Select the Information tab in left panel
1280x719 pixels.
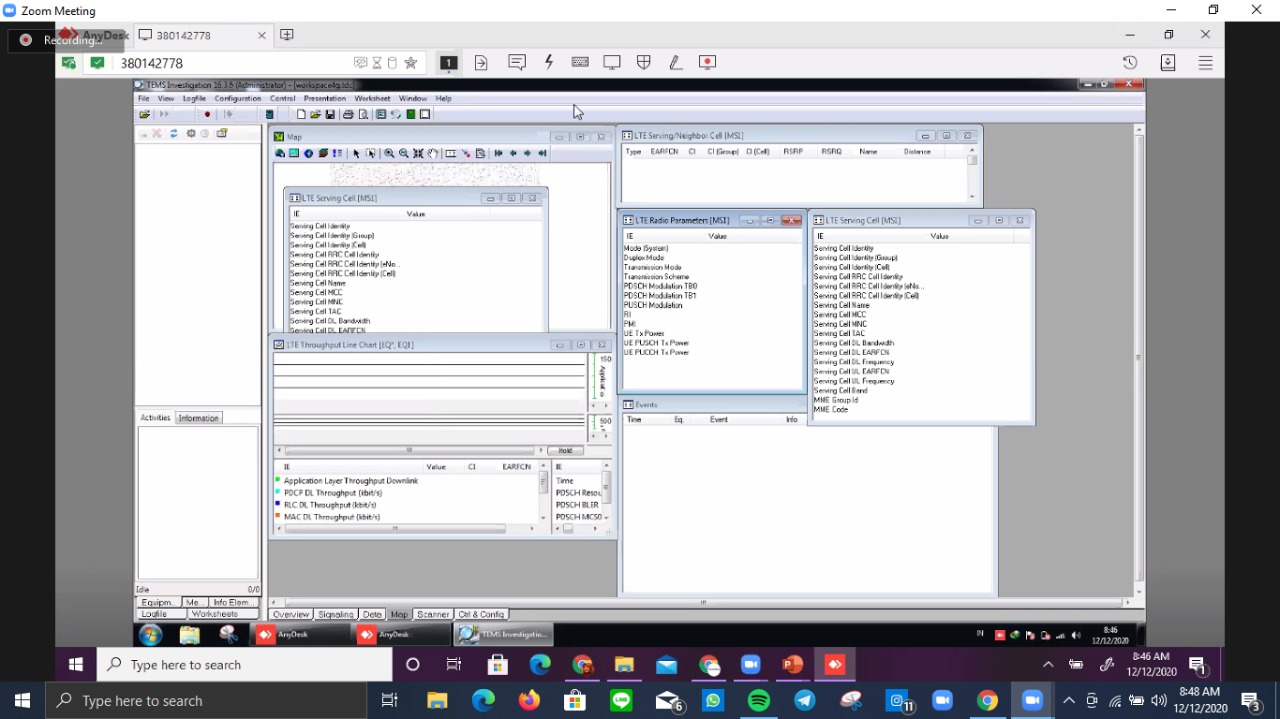click(x=198, y=418)
